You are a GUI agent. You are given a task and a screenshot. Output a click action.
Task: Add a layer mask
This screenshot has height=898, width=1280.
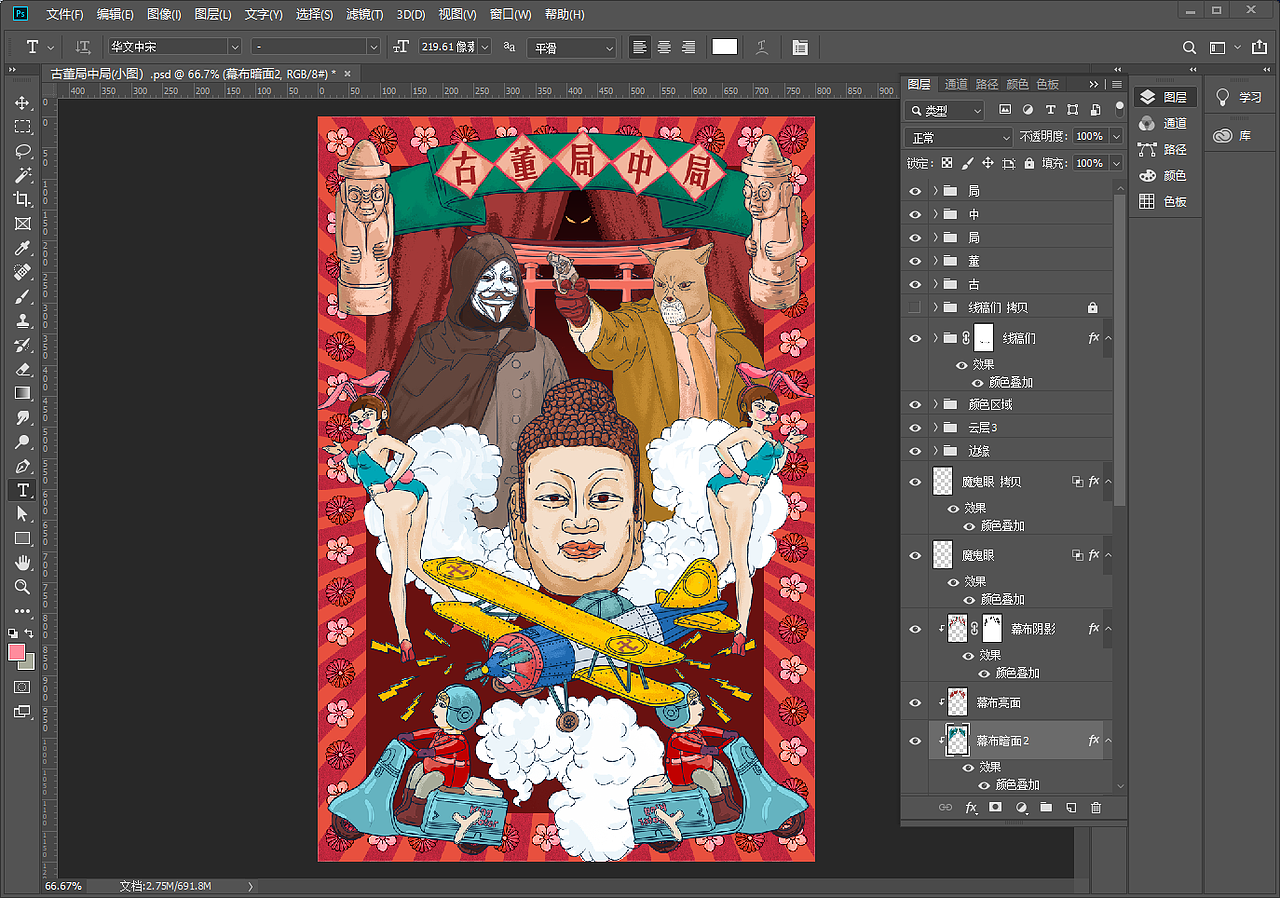(x=996, y=807)
